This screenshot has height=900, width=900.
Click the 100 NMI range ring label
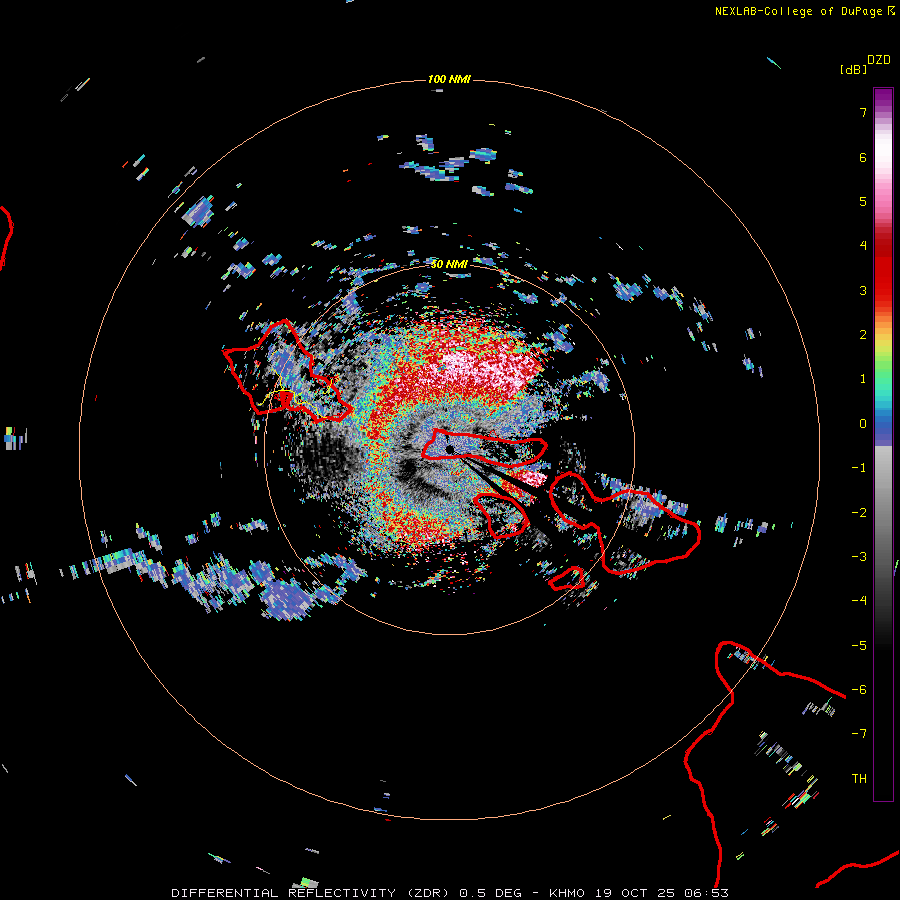[449, 79]
